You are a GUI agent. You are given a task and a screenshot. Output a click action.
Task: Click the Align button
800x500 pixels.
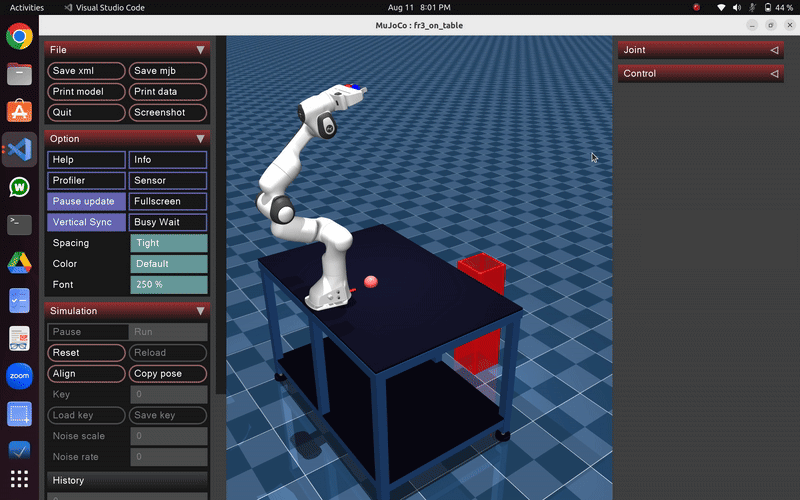pos(86,374)
